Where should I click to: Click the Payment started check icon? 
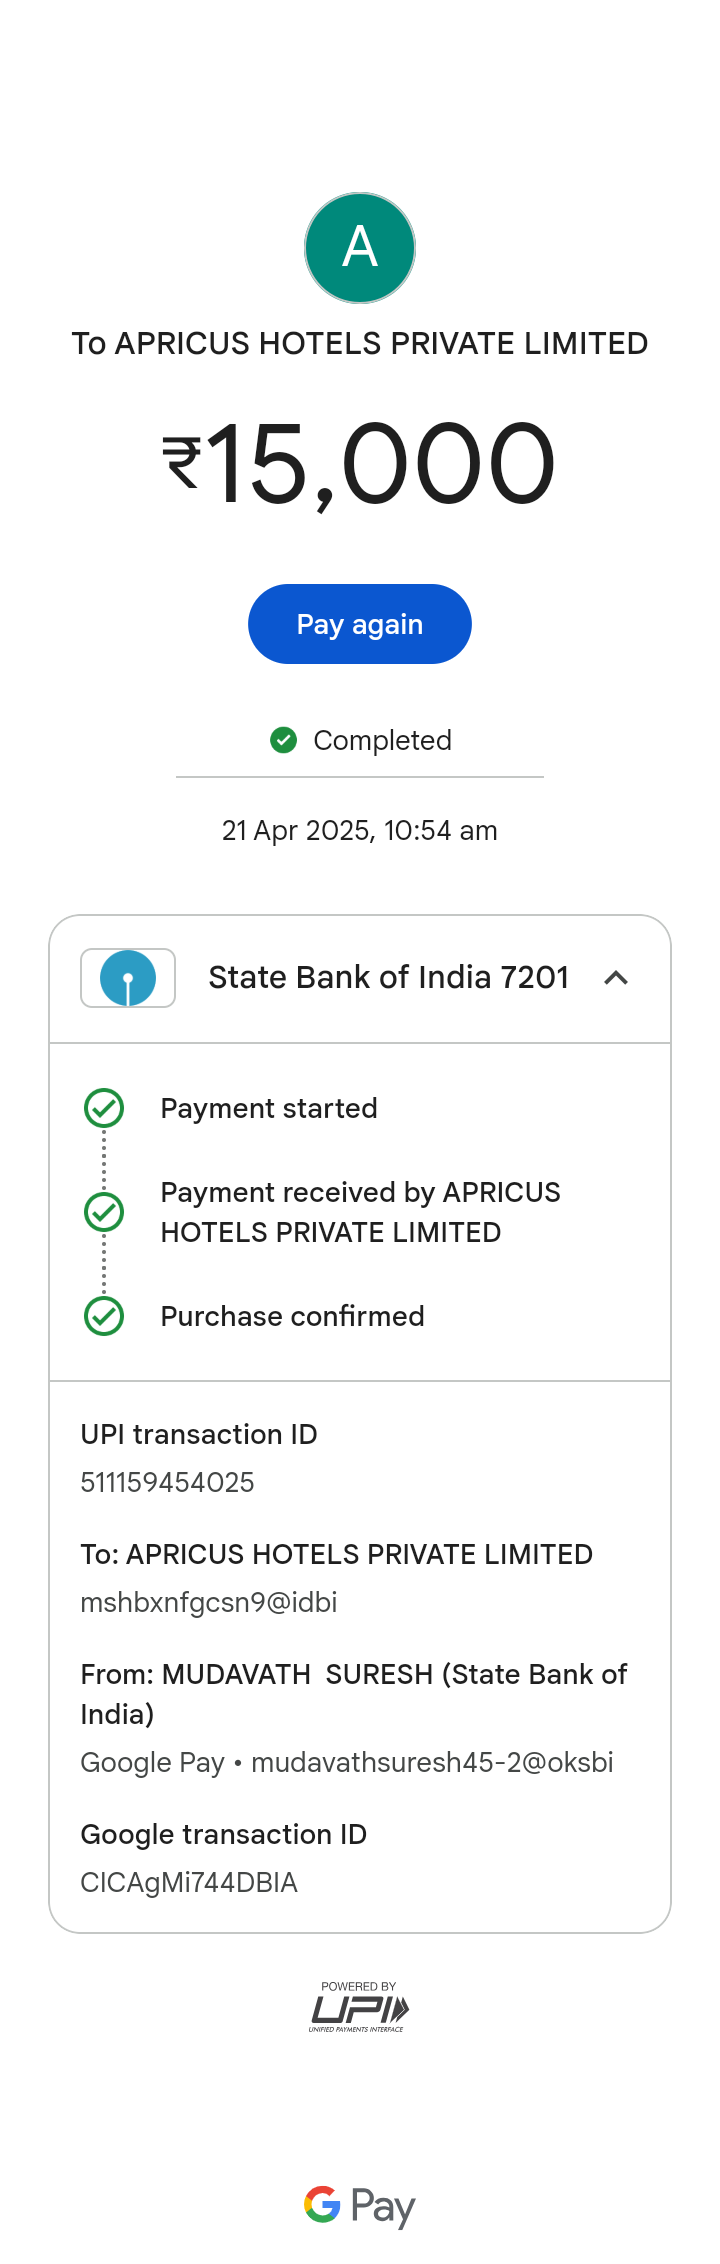pos(104,1108)
